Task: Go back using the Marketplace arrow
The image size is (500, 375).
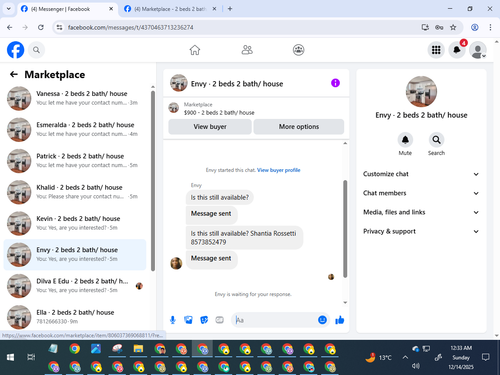Action: (14, 74)
